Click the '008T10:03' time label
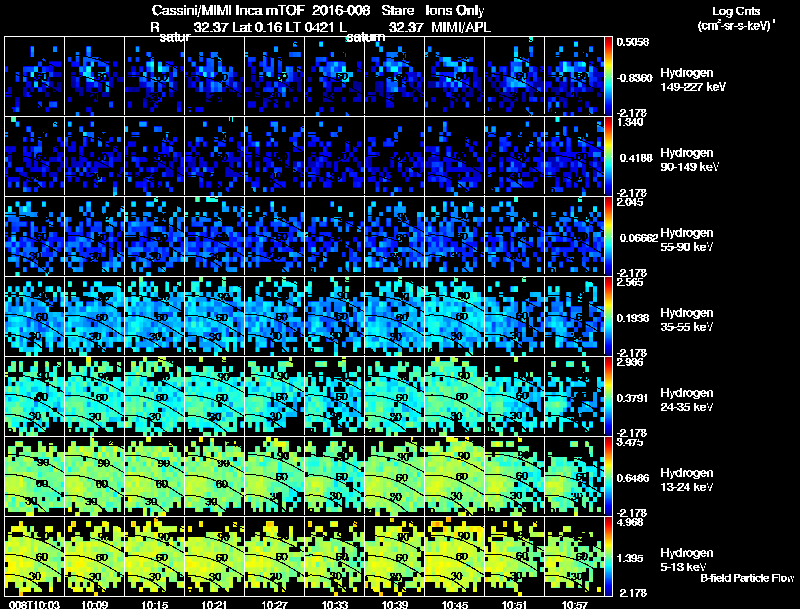 (x=34, y=604)
